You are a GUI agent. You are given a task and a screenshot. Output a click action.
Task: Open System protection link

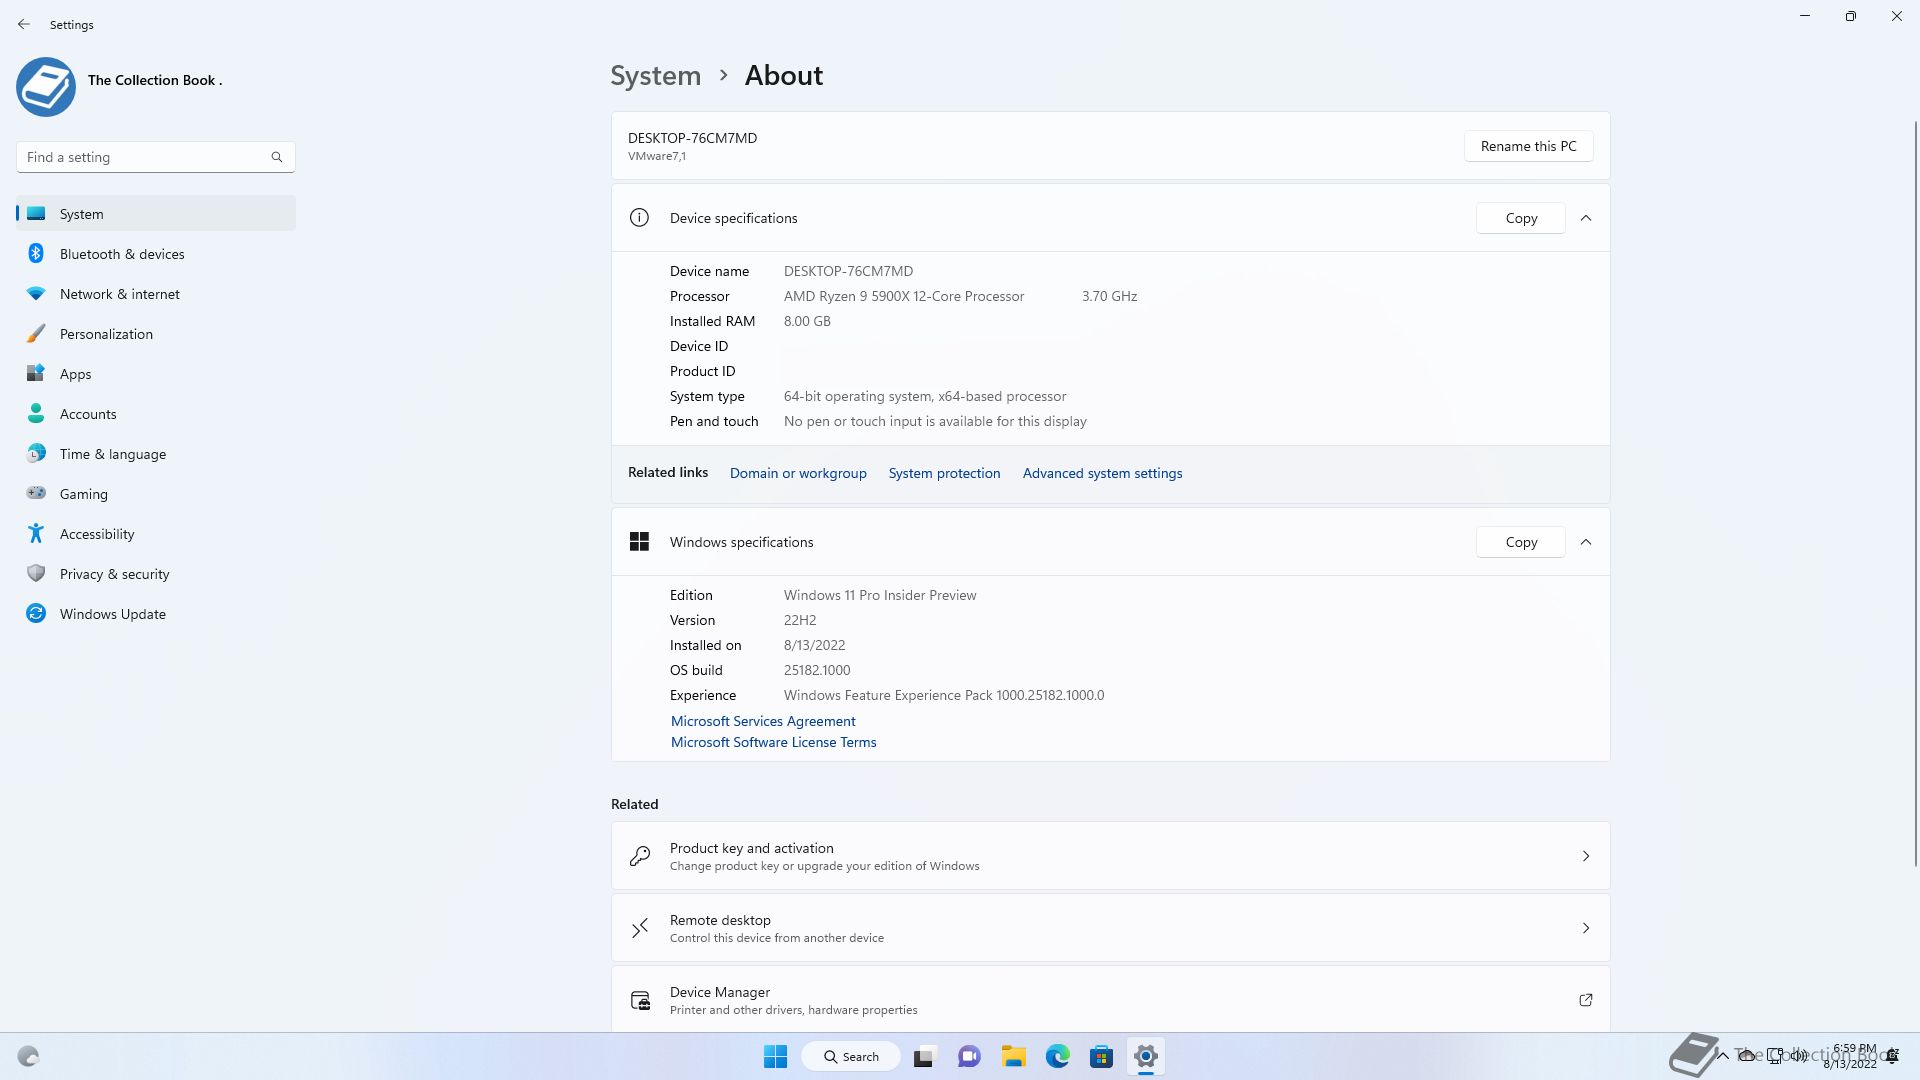point(944,473)
